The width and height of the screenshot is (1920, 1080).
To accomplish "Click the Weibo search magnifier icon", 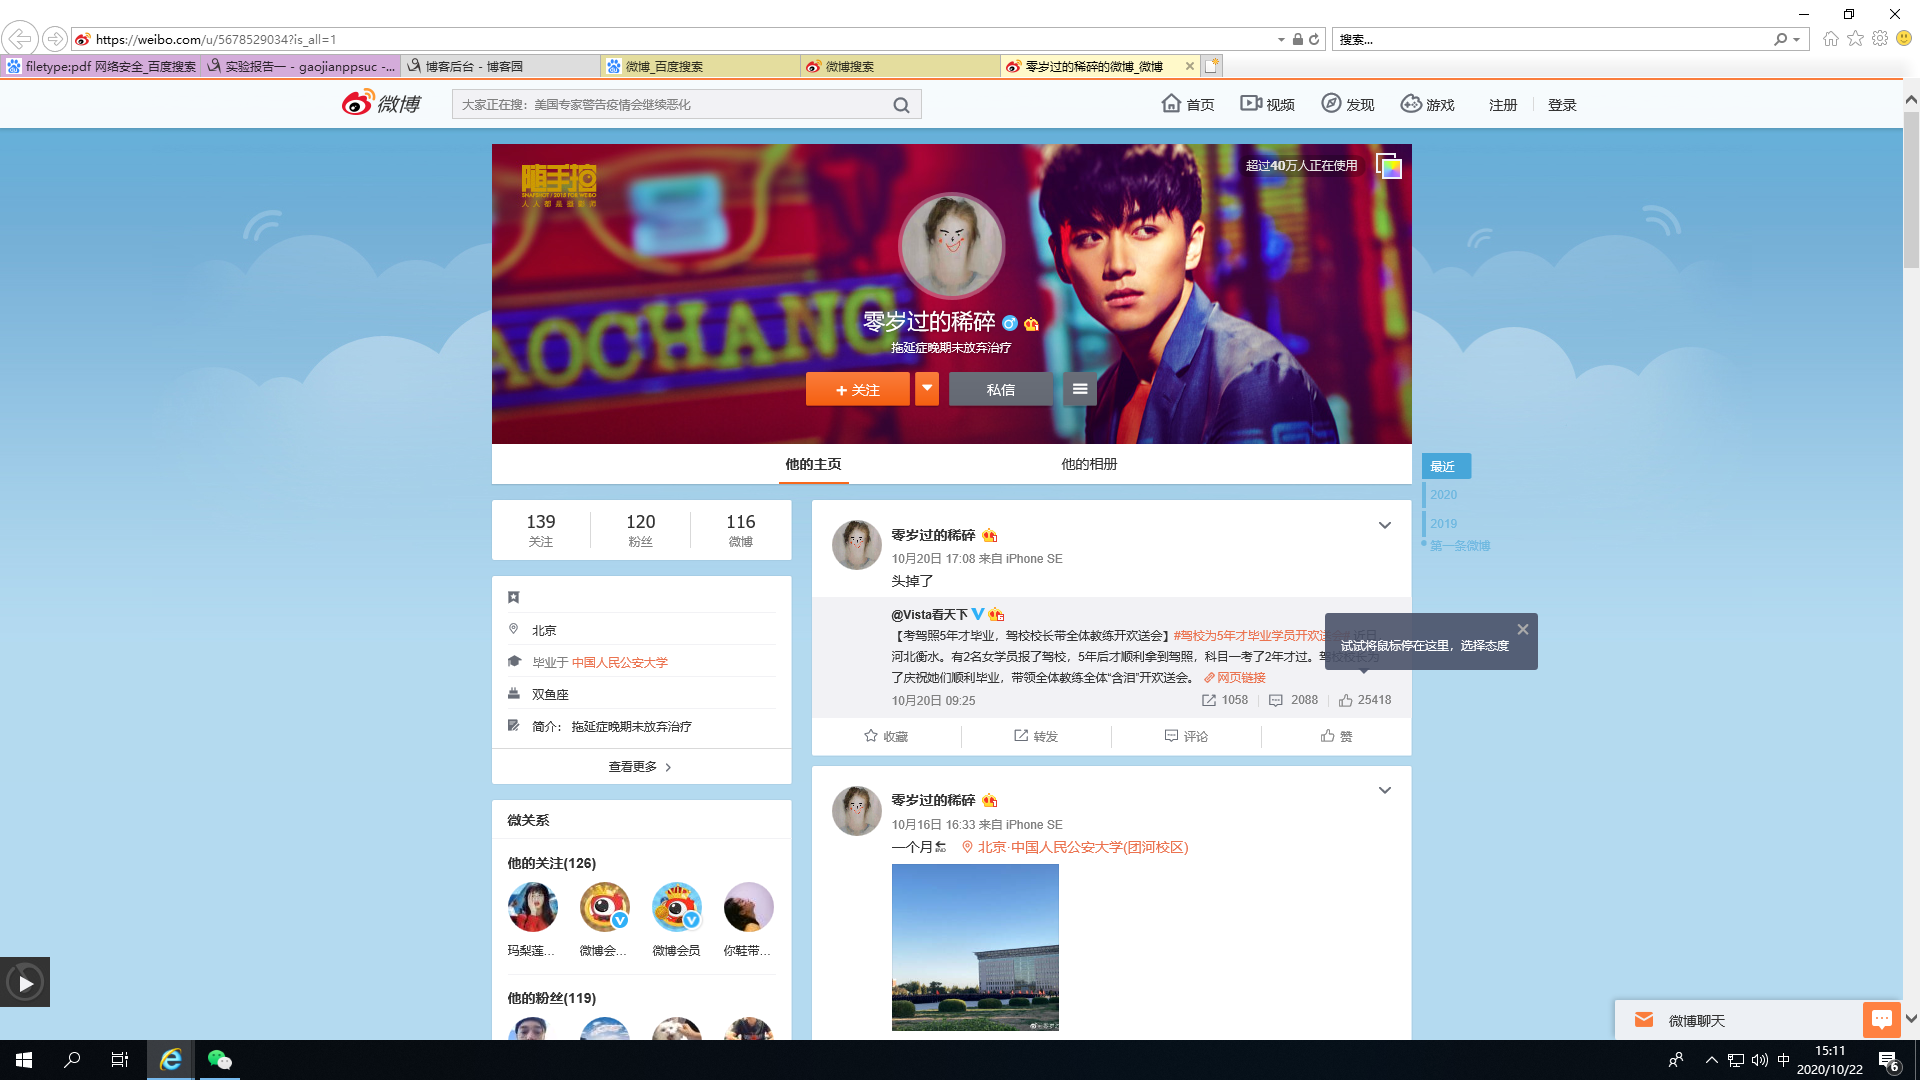I will (x=901, y=105).
